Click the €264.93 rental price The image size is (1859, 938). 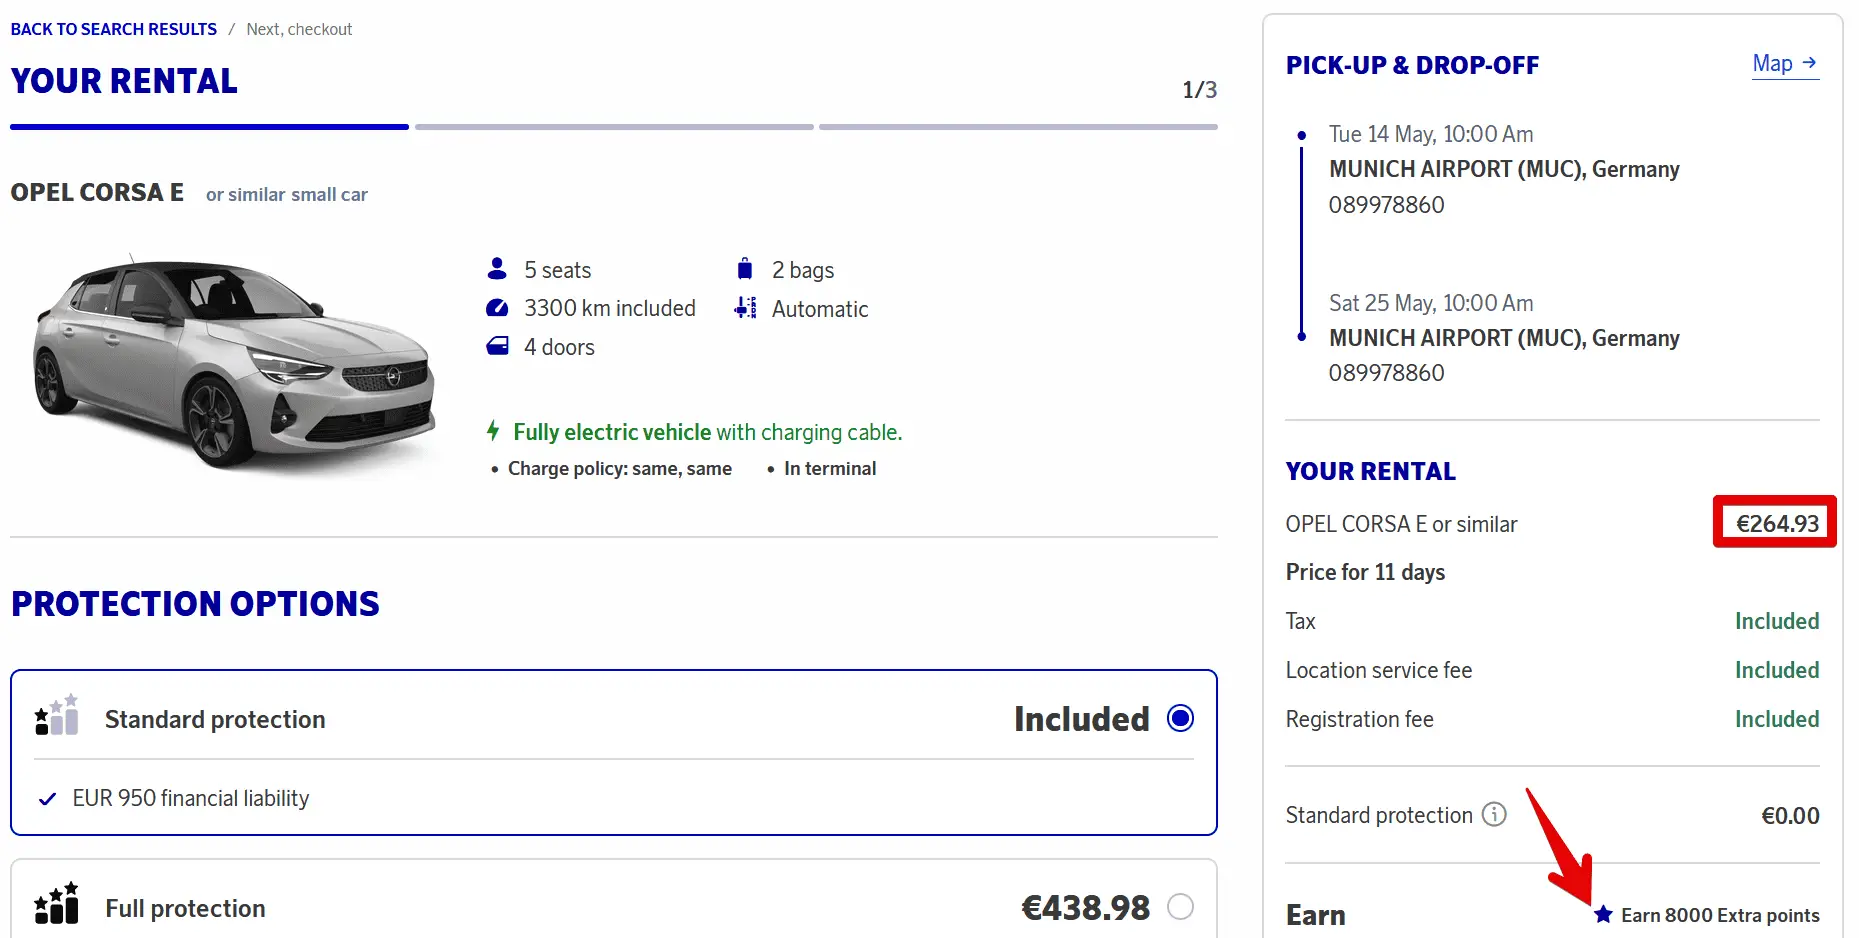point(1777,523)
